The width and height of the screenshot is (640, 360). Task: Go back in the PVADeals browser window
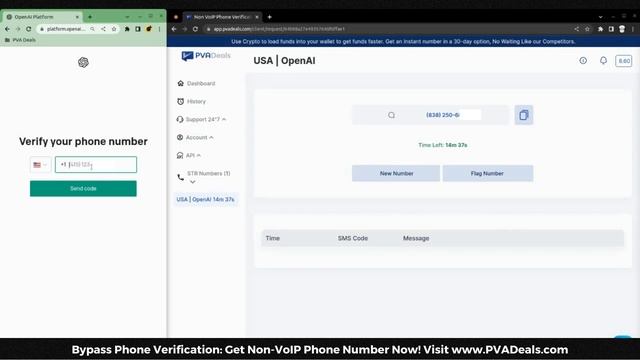click(x=174, y=29)
